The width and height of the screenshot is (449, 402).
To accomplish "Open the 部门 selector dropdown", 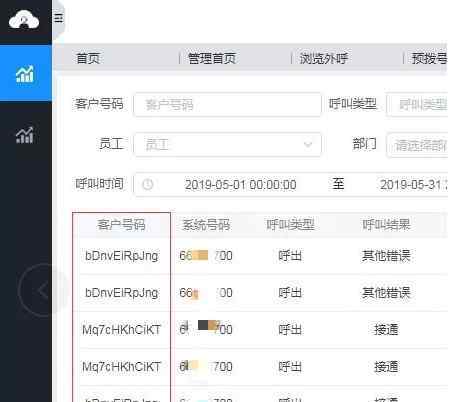I will [x=418, y=145].
